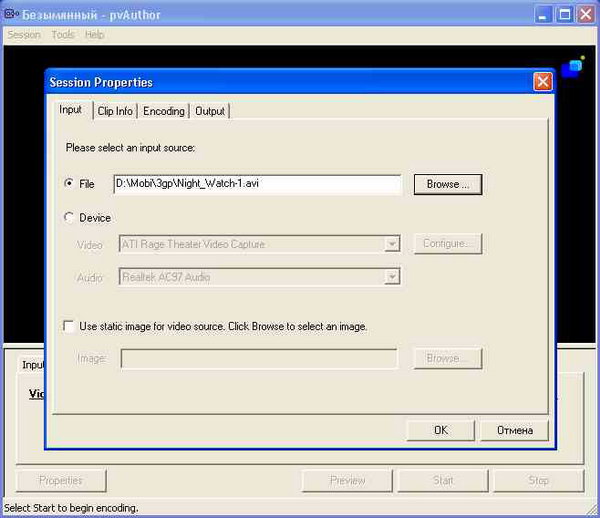The width and height of the screenshot is (600, 518).
Task: Minimize the pvAuthor window
Action: click(x=543, y=15)
